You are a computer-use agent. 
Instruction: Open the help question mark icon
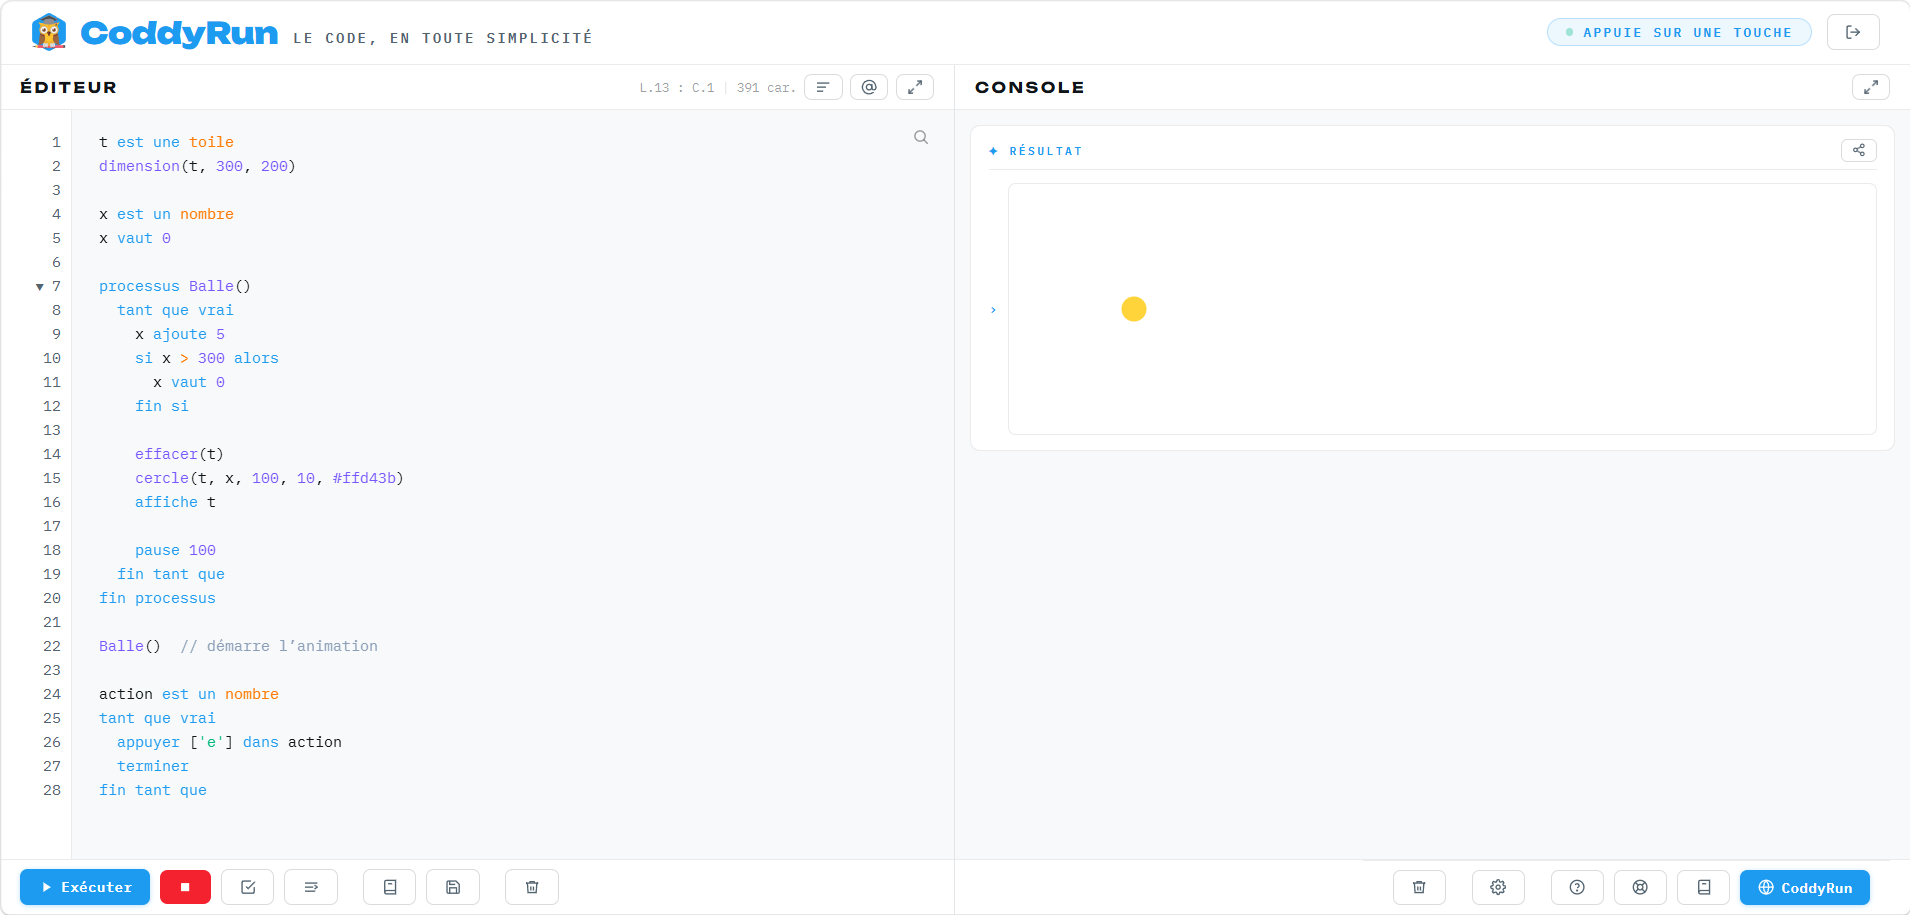(x=1577, y=887)
